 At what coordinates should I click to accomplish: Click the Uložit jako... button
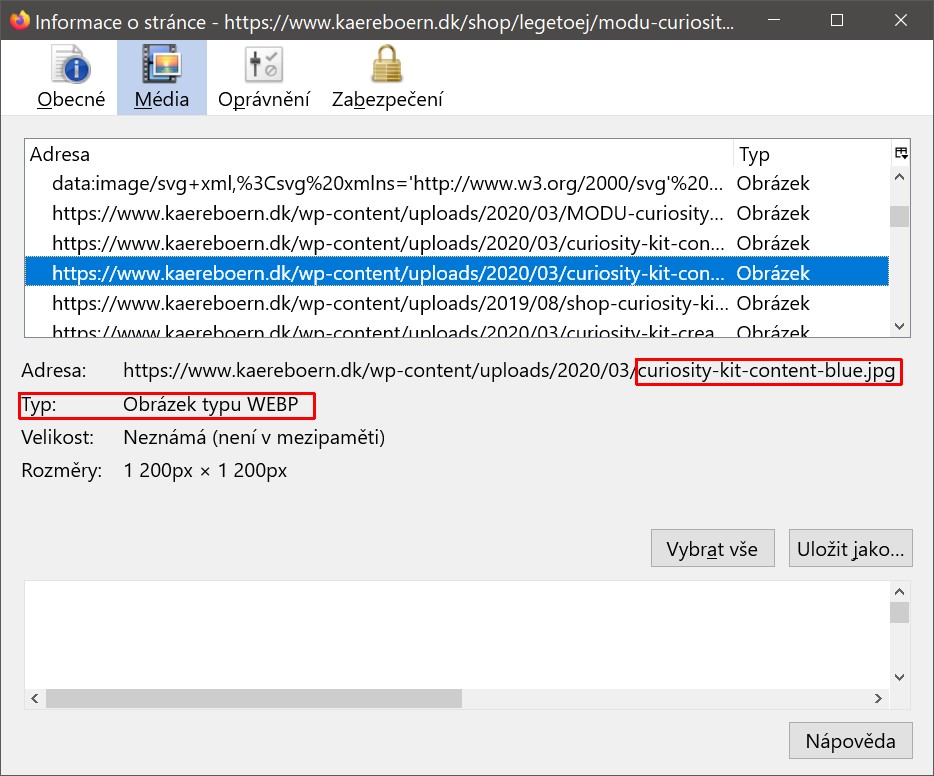click(x=851, y=548)
